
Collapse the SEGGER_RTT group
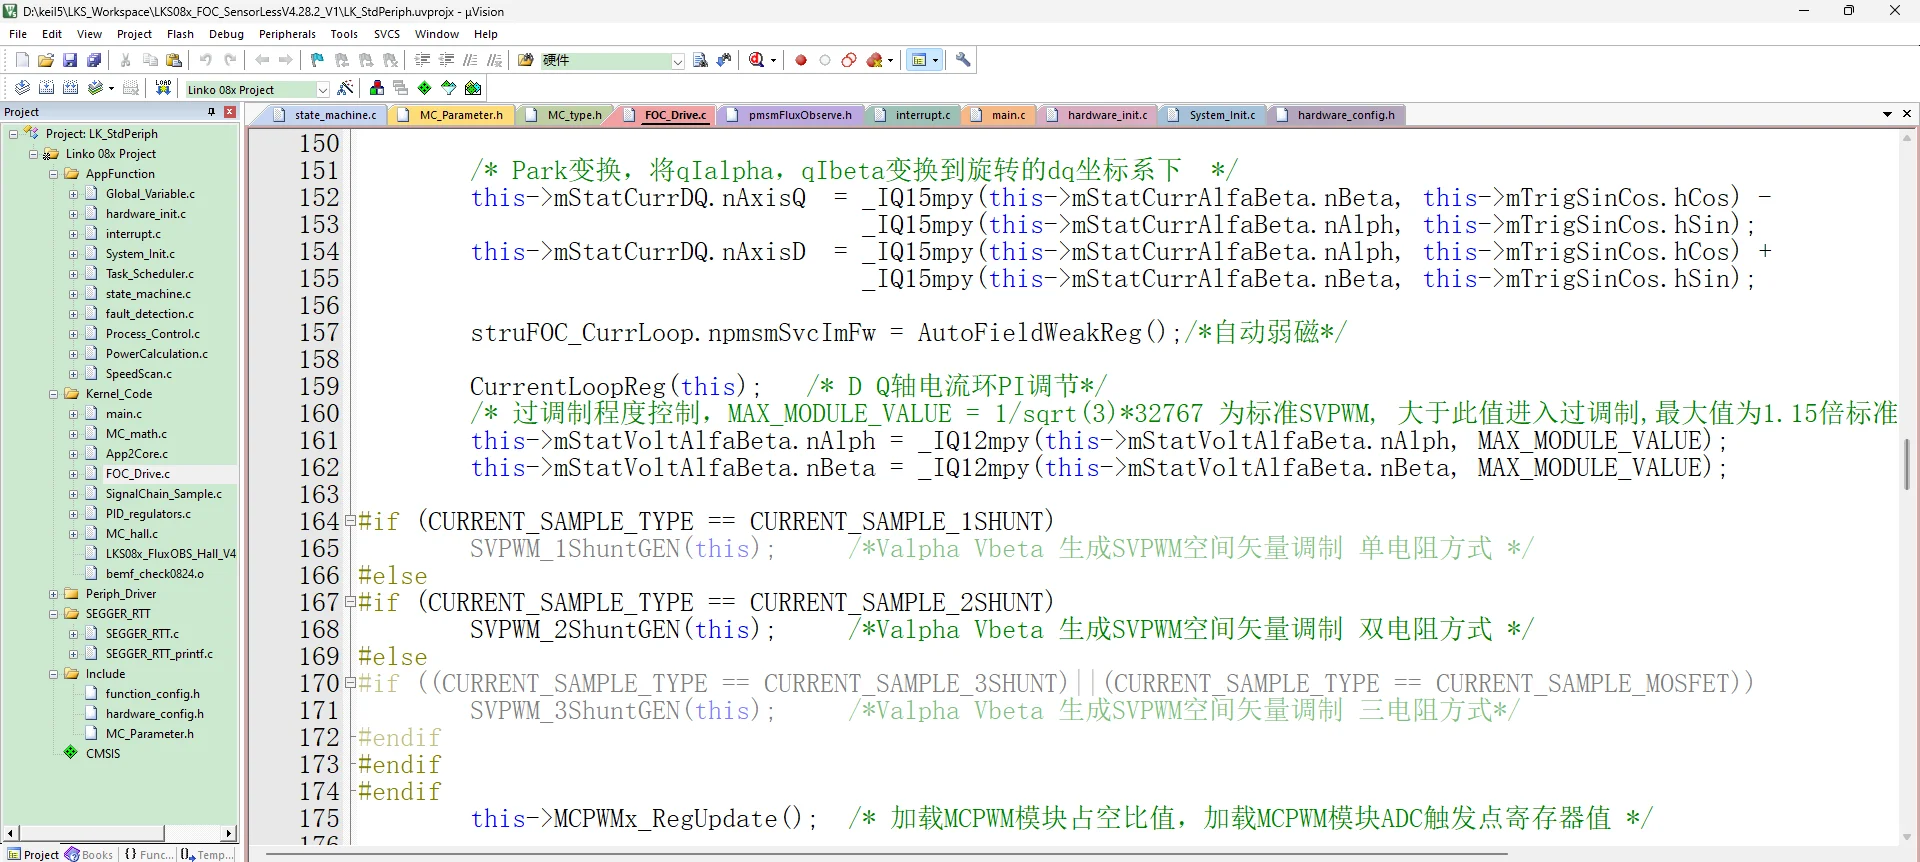54,614
